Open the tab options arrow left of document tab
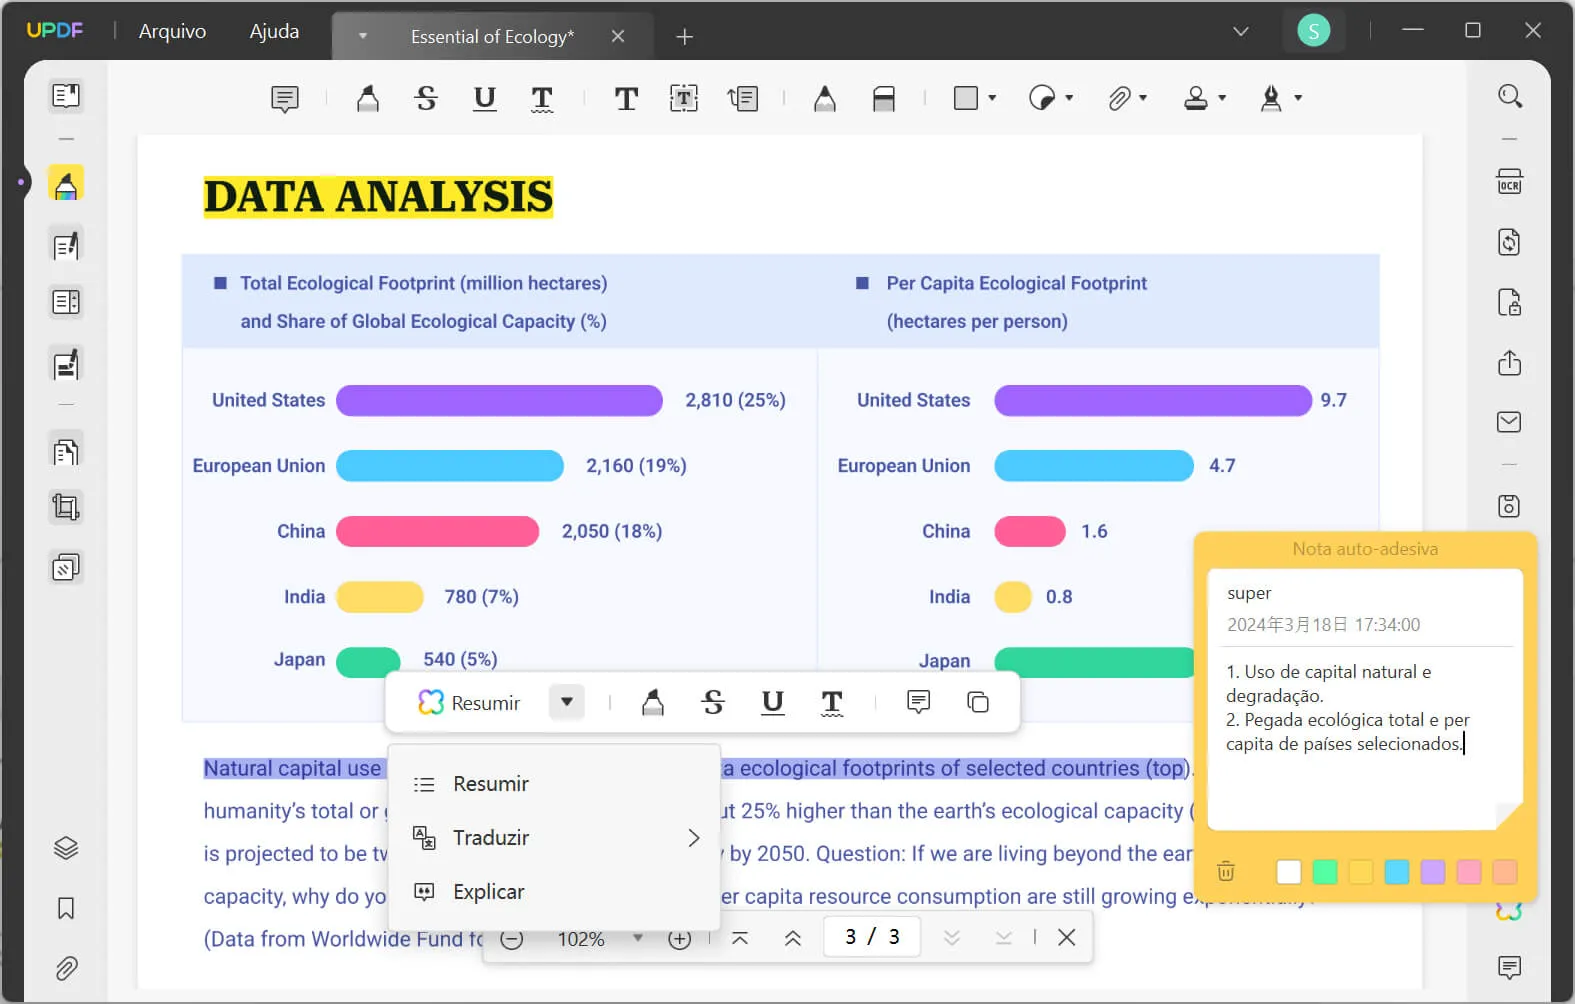The height and width of the screenshot is (1004, 1575). [x=363, y=36]
